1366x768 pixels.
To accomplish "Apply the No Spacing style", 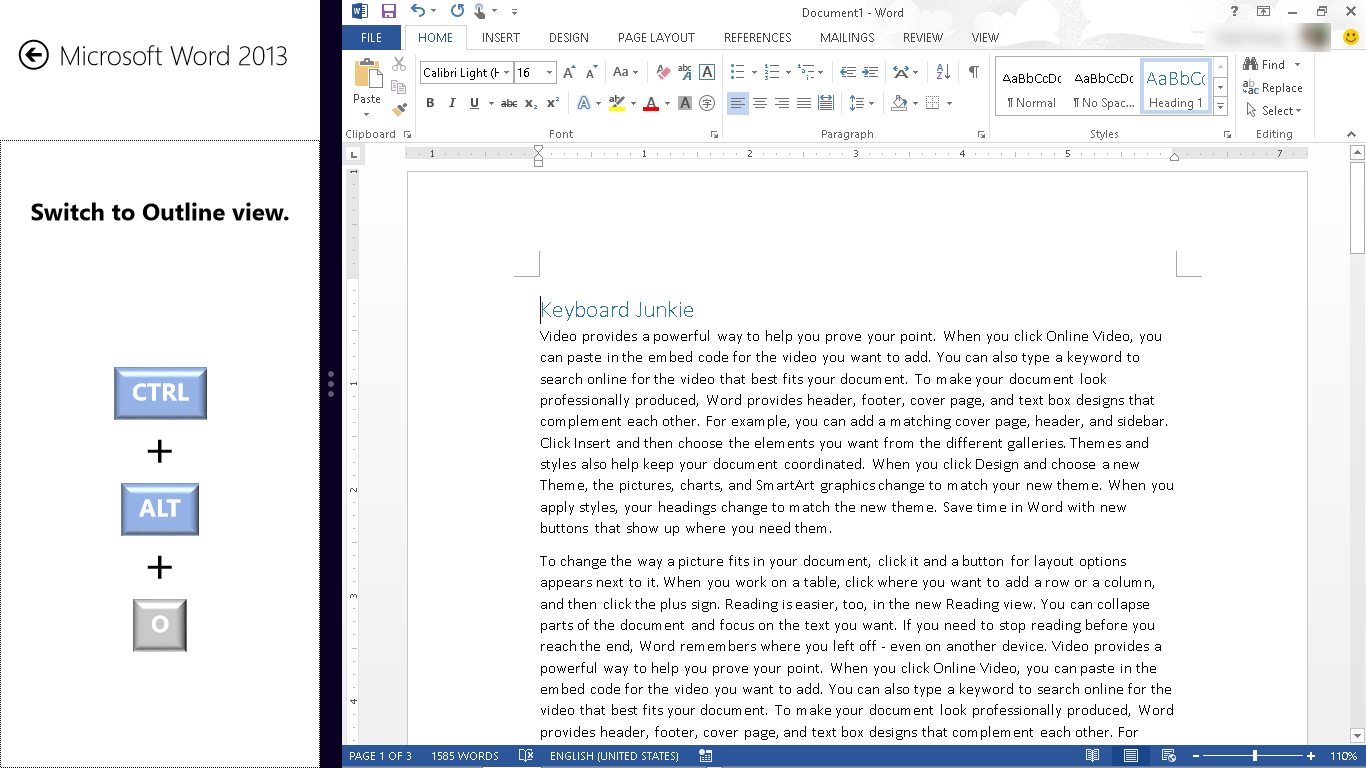I will (1103, 87).
